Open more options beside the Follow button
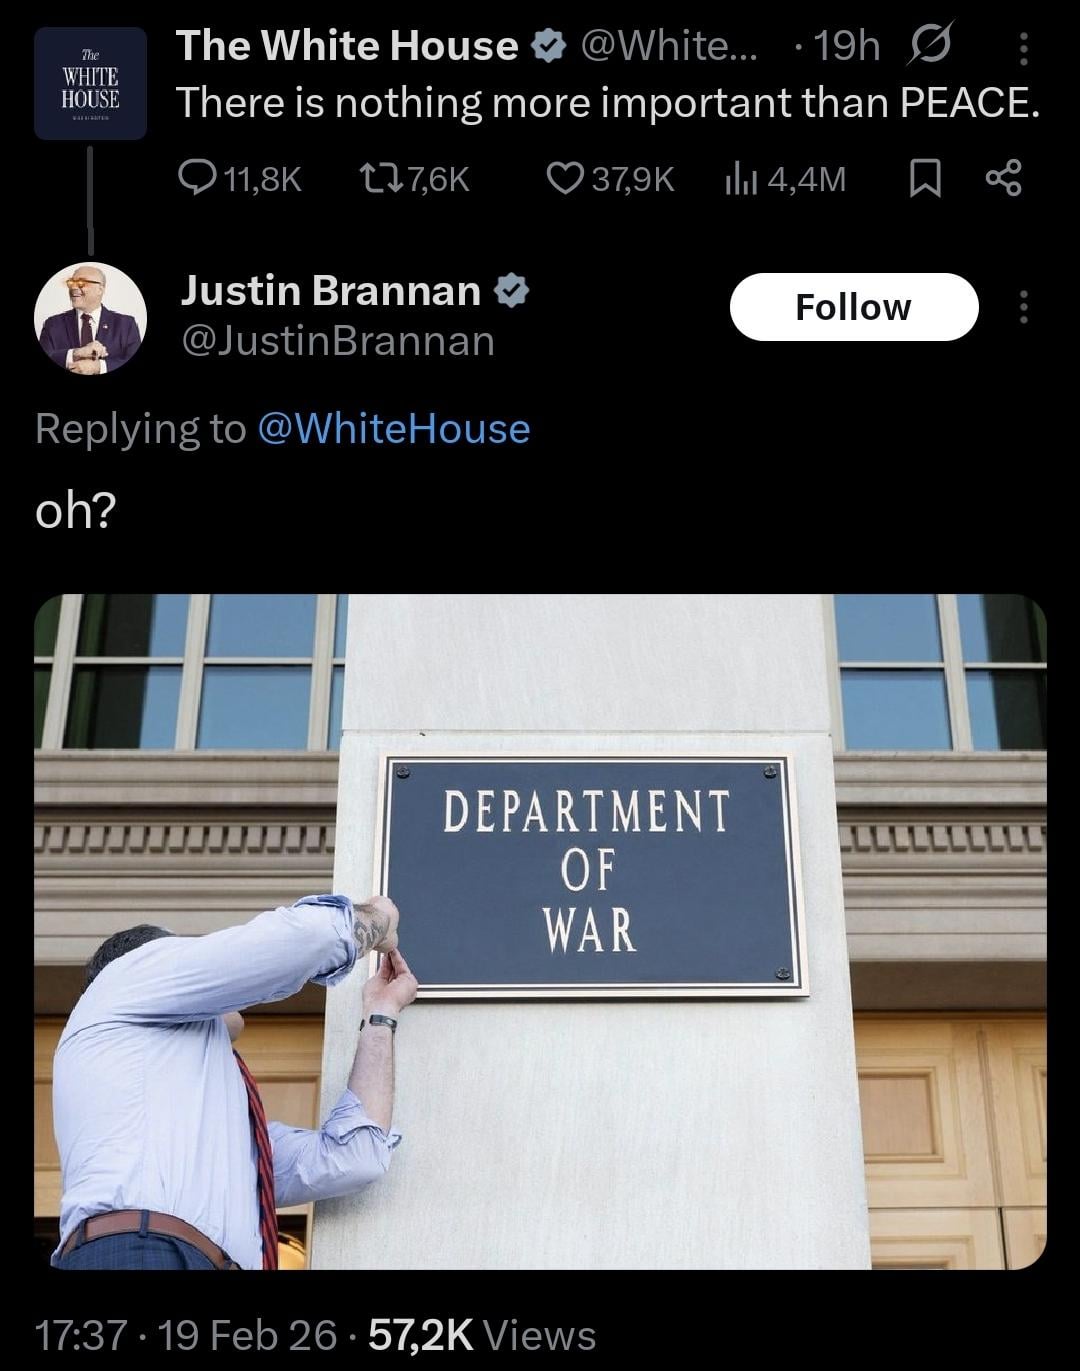 [1023, 307]
